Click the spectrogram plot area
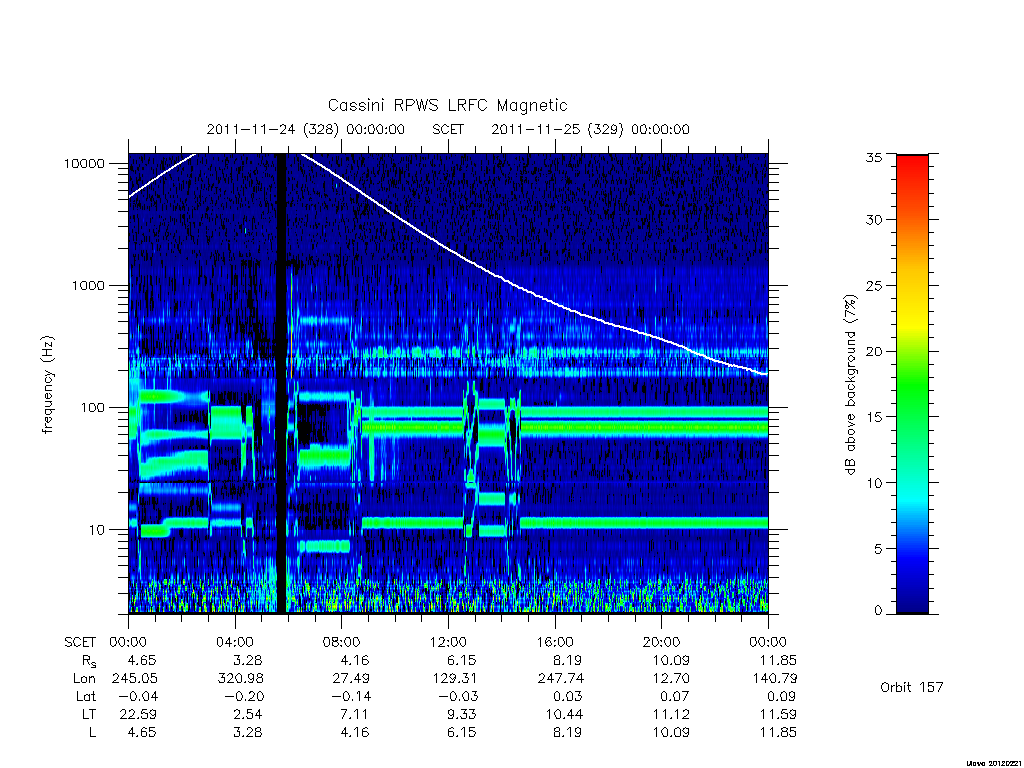 (448, 383)
